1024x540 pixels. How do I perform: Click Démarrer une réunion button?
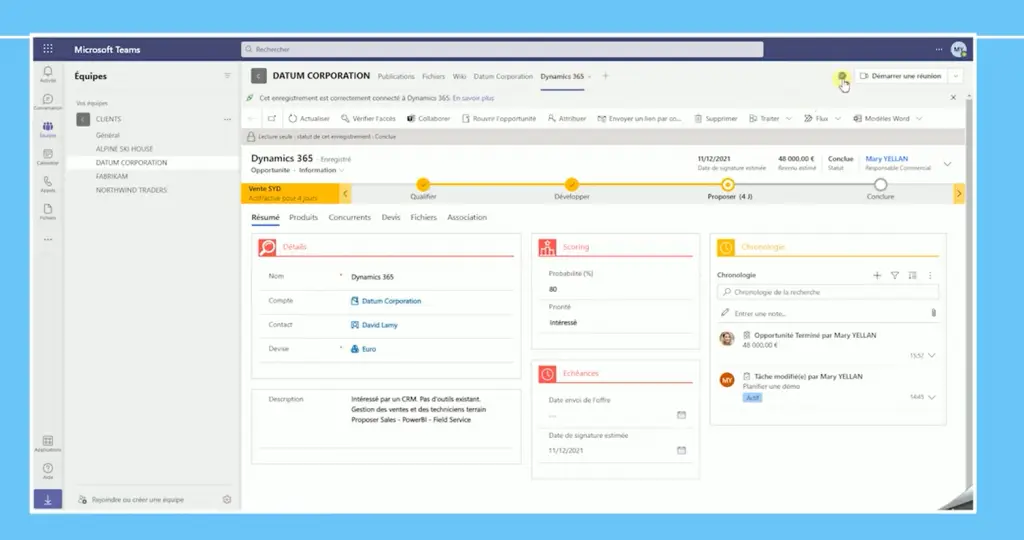[901, 76]
